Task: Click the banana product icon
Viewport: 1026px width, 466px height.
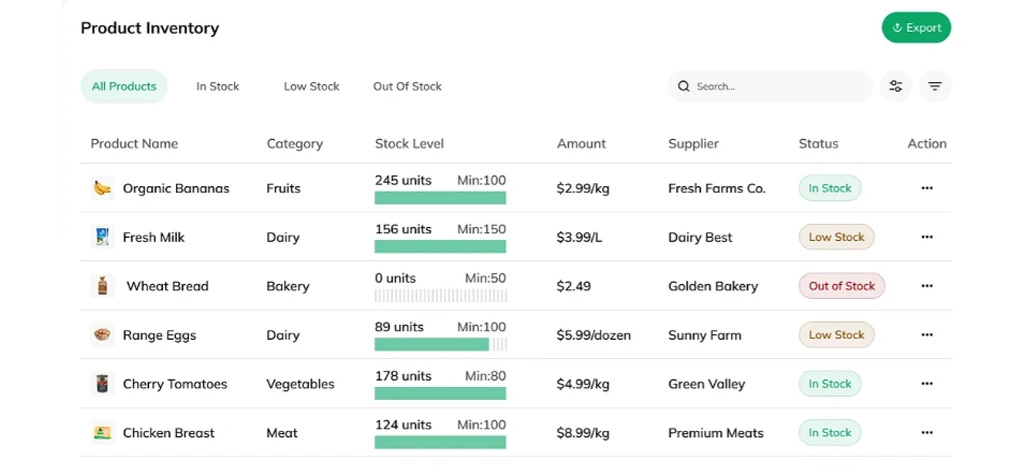Action: click(102, 188)
